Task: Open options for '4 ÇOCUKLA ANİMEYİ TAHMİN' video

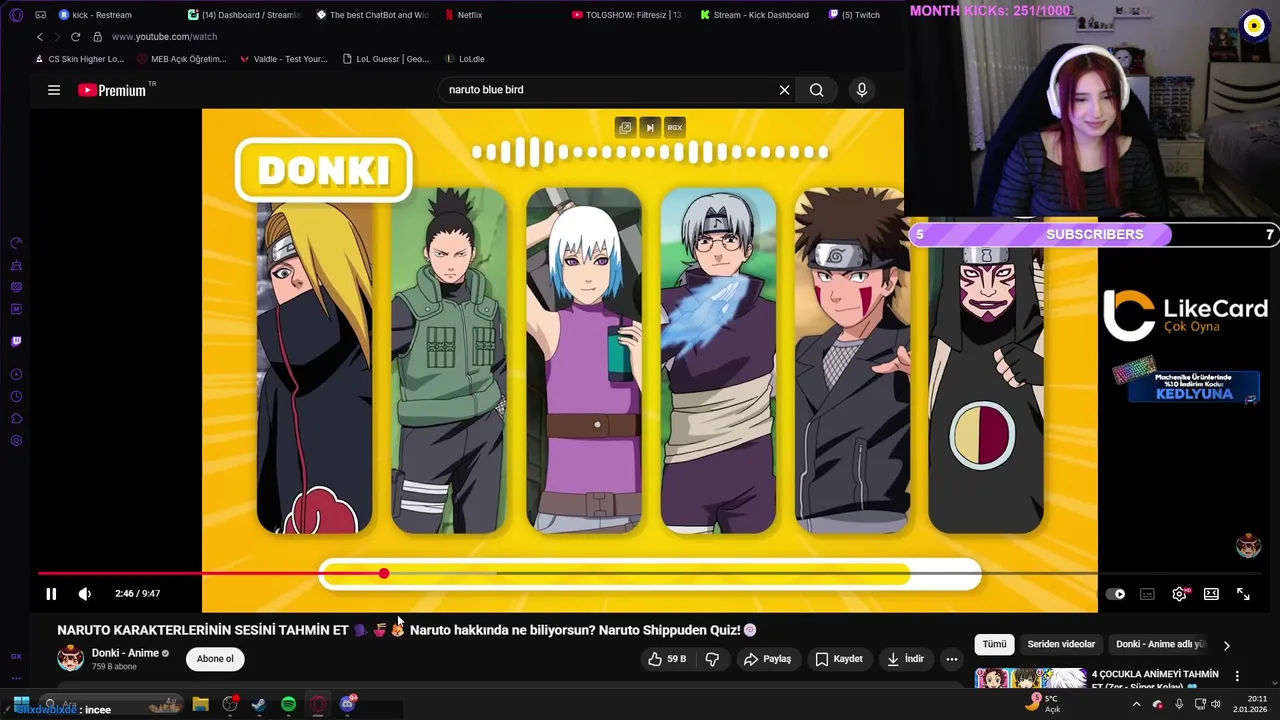Action: pyautogui.click(x=1237, y=676)
